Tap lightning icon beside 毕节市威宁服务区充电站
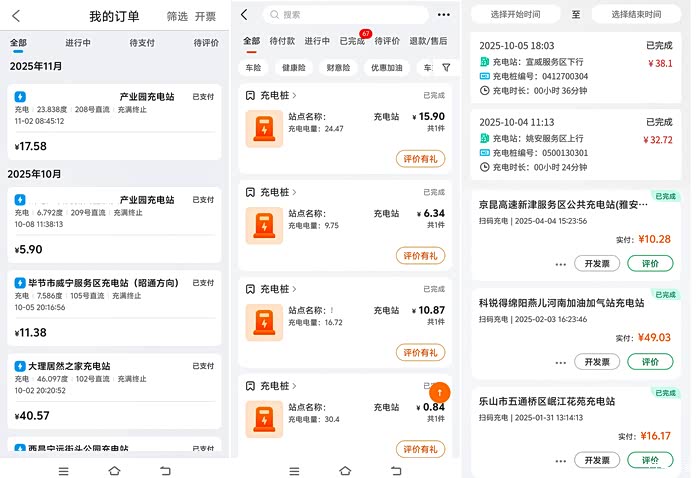 click(x=20, y=283)
